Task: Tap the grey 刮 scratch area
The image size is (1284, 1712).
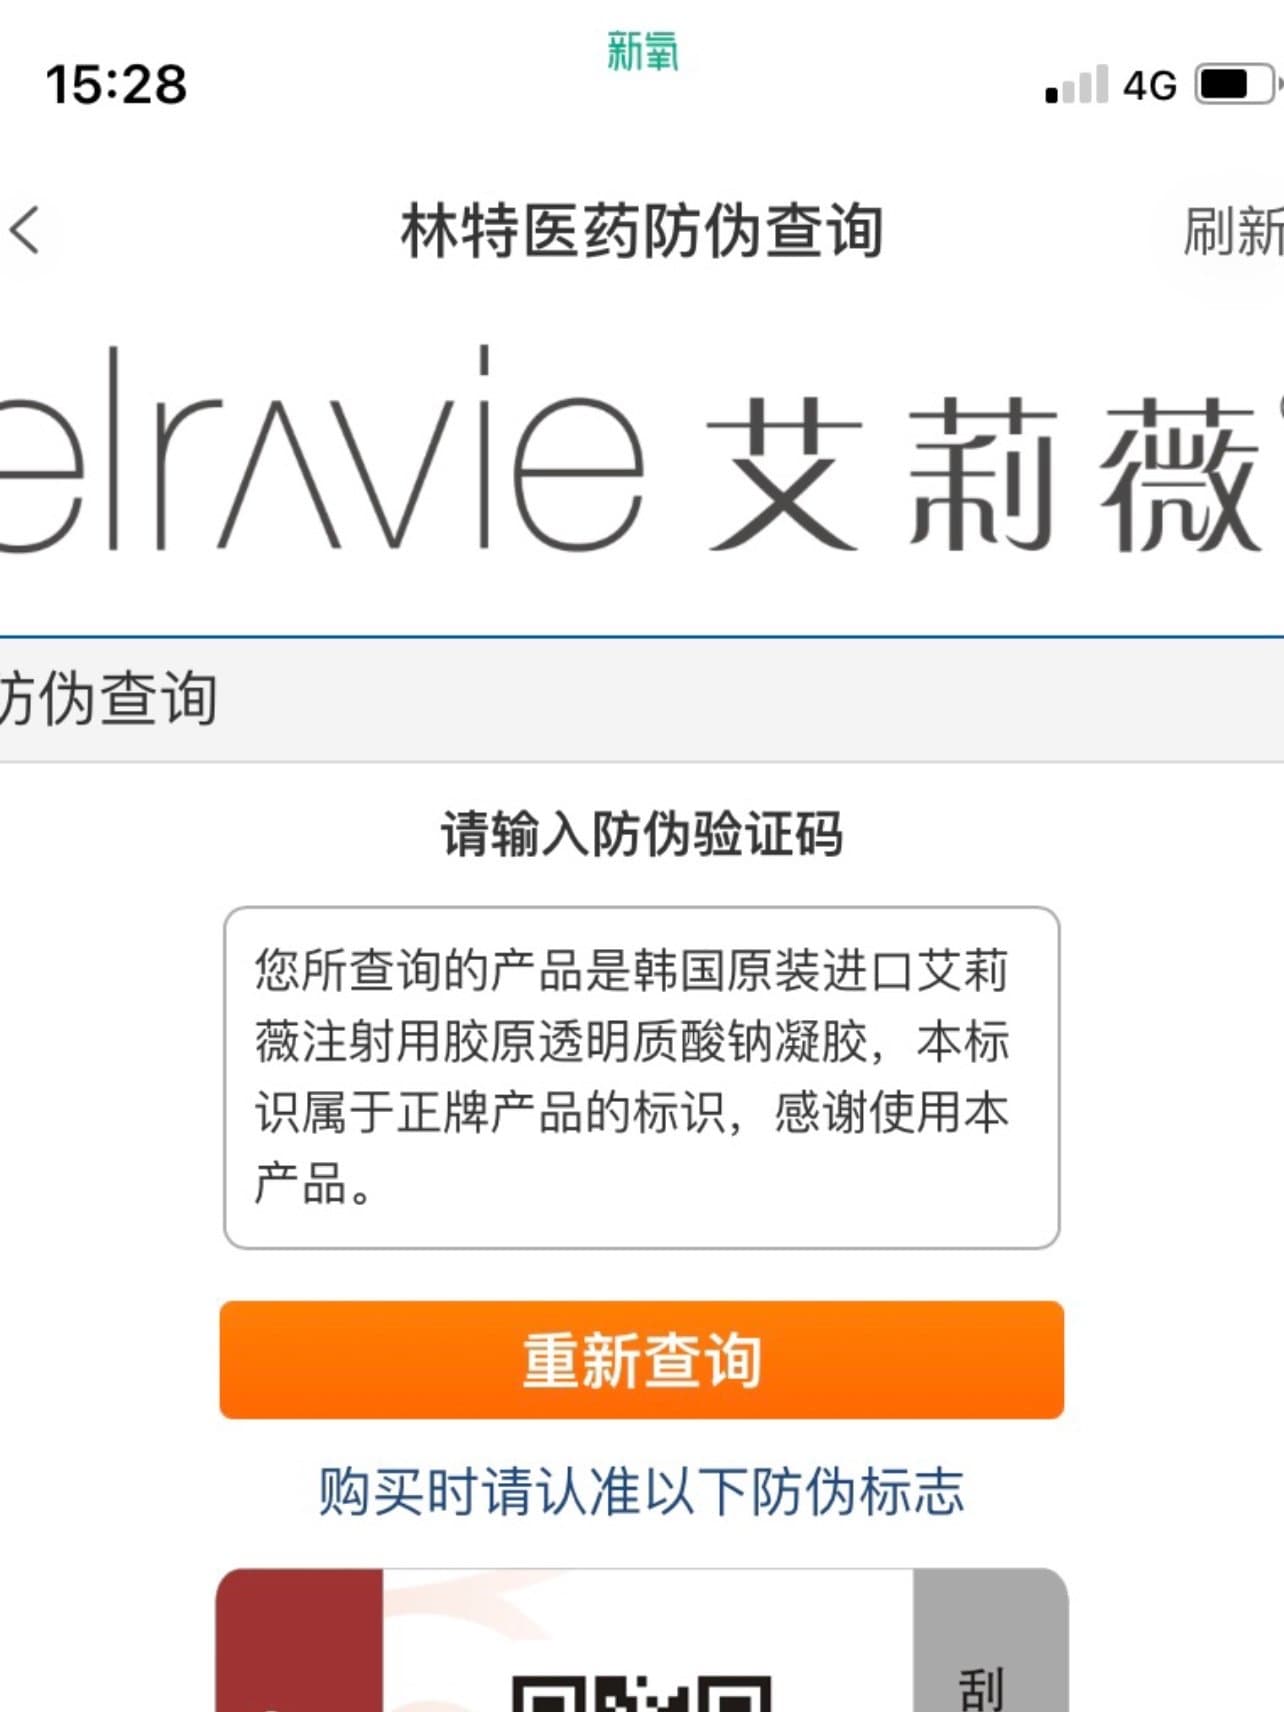Action: pyautogui.click(x=990, y=1641)
